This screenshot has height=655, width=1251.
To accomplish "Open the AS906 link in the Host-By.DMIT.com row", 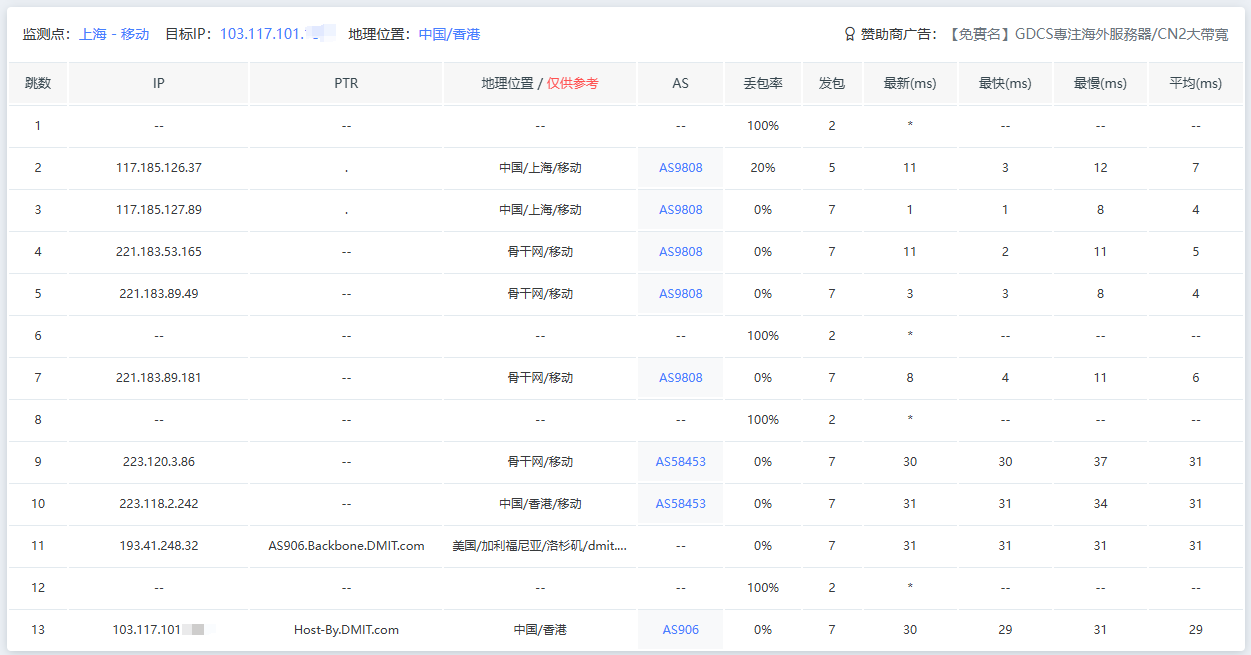I will coord(681,630).
